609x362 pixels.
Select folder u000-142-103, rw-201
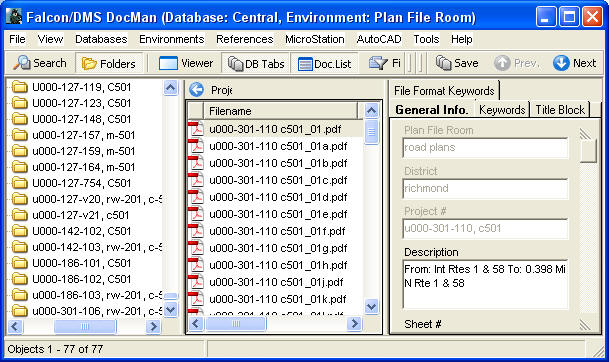point(97,247)
